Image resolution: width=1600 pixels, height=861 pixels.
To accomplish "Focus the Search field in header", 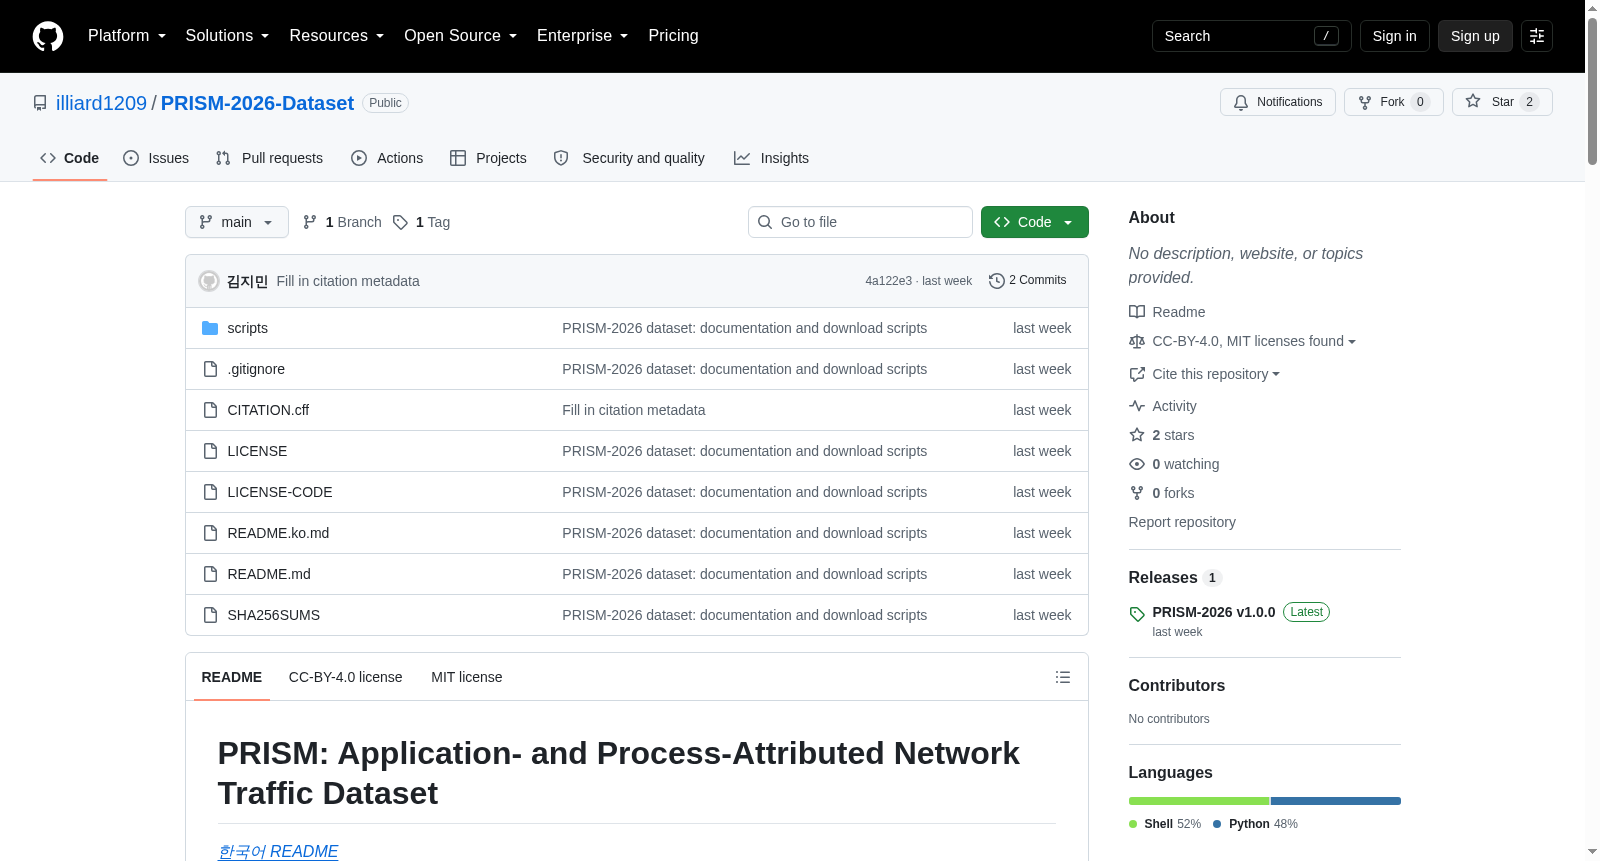I will pyautogui.click(x=1252, y=36).
